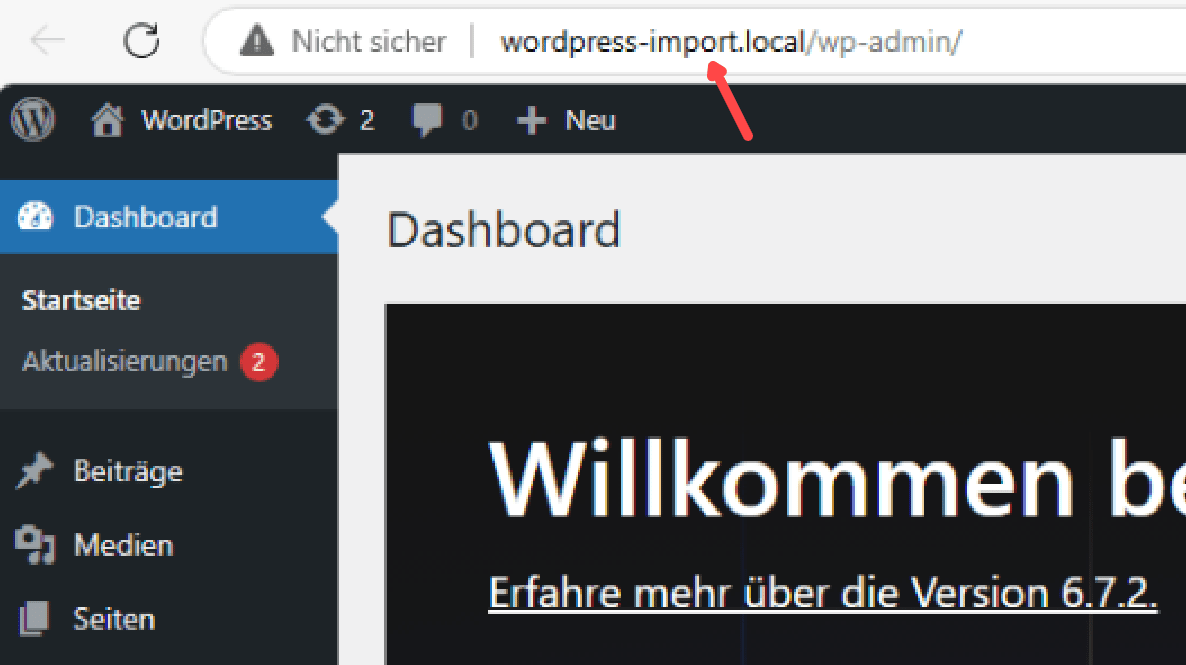Screen dimensions: 1186x665
Task: Click the 'Nicht sicher' site info label
Action: pyautogui.click(x=368, y=41)
